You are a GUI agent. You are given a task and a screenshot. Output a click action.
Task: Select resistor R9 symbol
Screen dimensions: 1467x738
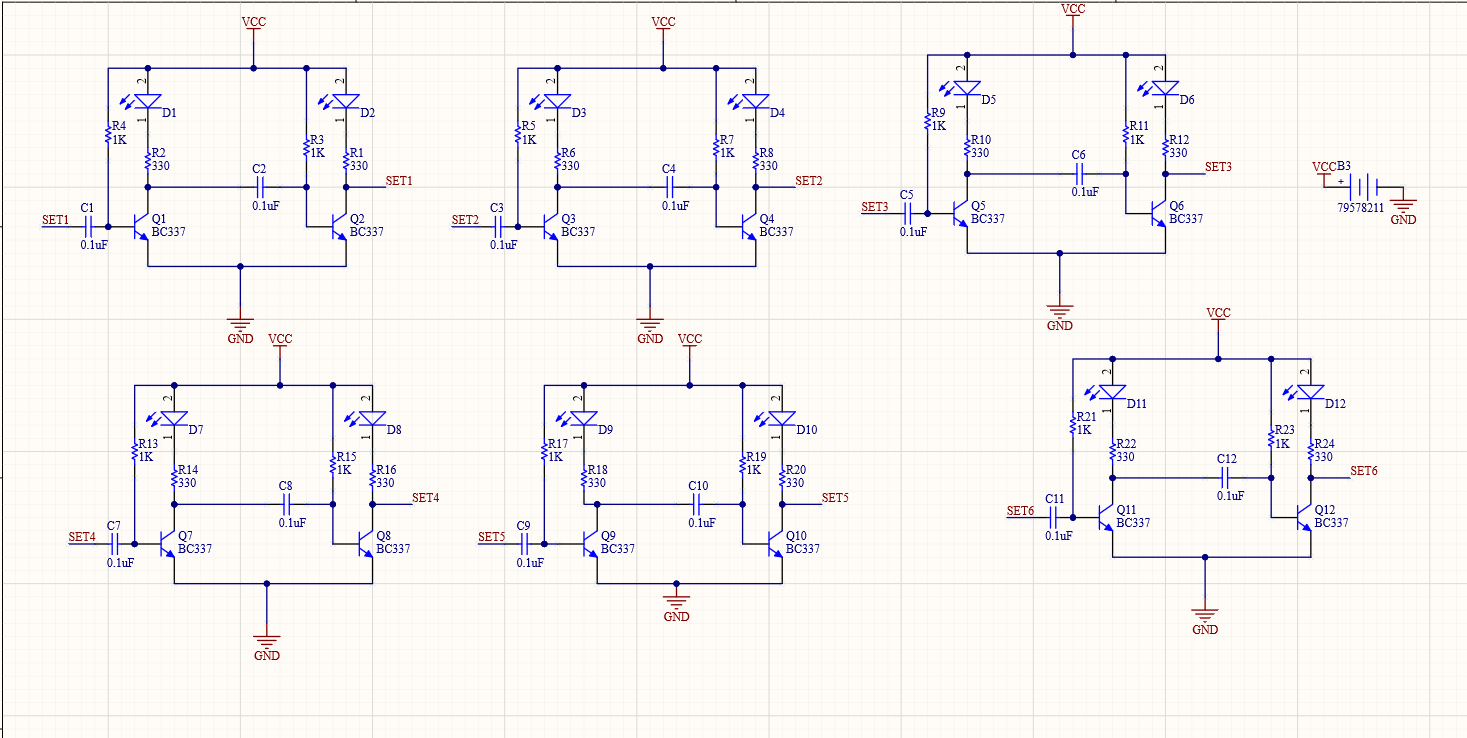pos(927,121)
